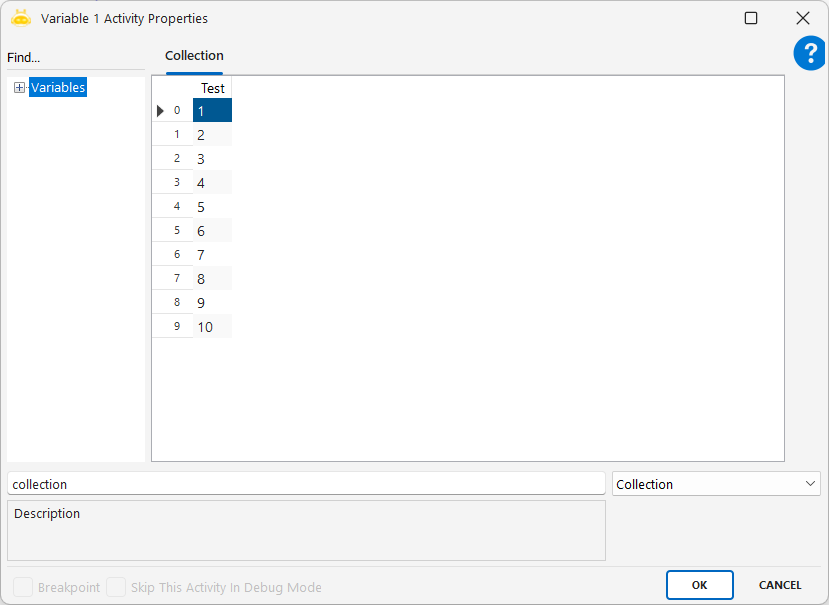Viewport: 829px width, 605px height.
Task: Close the Activity Properties dialog
Action: pyautogui.click(x=802, y=18)
